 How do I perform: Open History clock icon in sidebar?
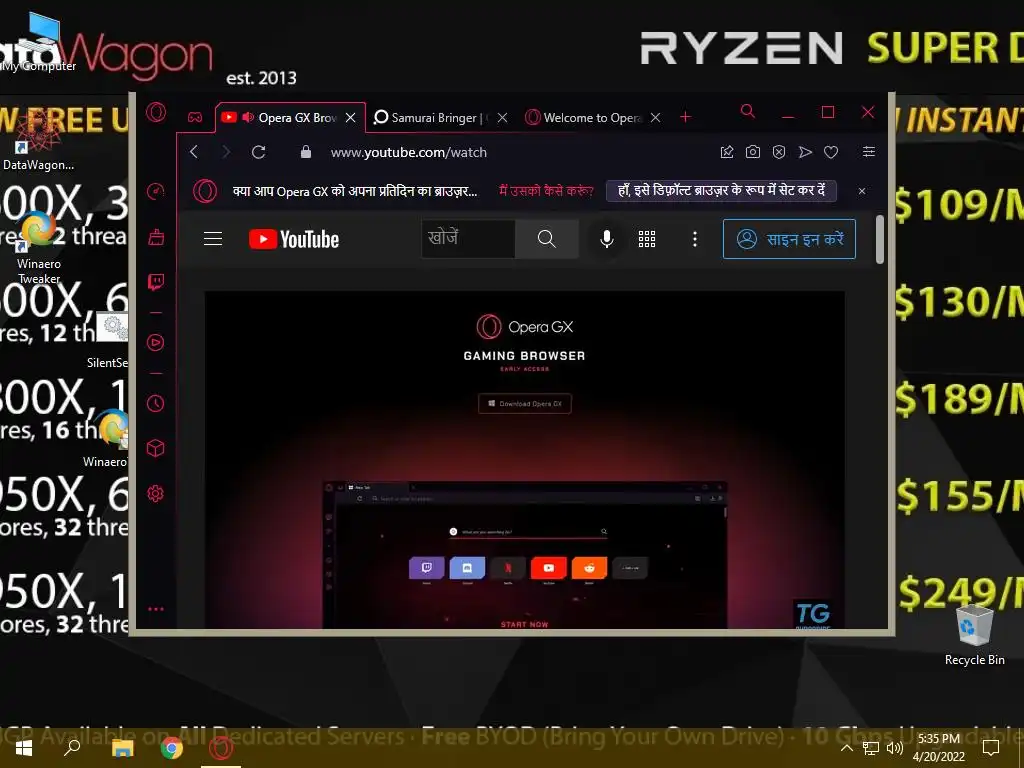[x=155, y=403]
